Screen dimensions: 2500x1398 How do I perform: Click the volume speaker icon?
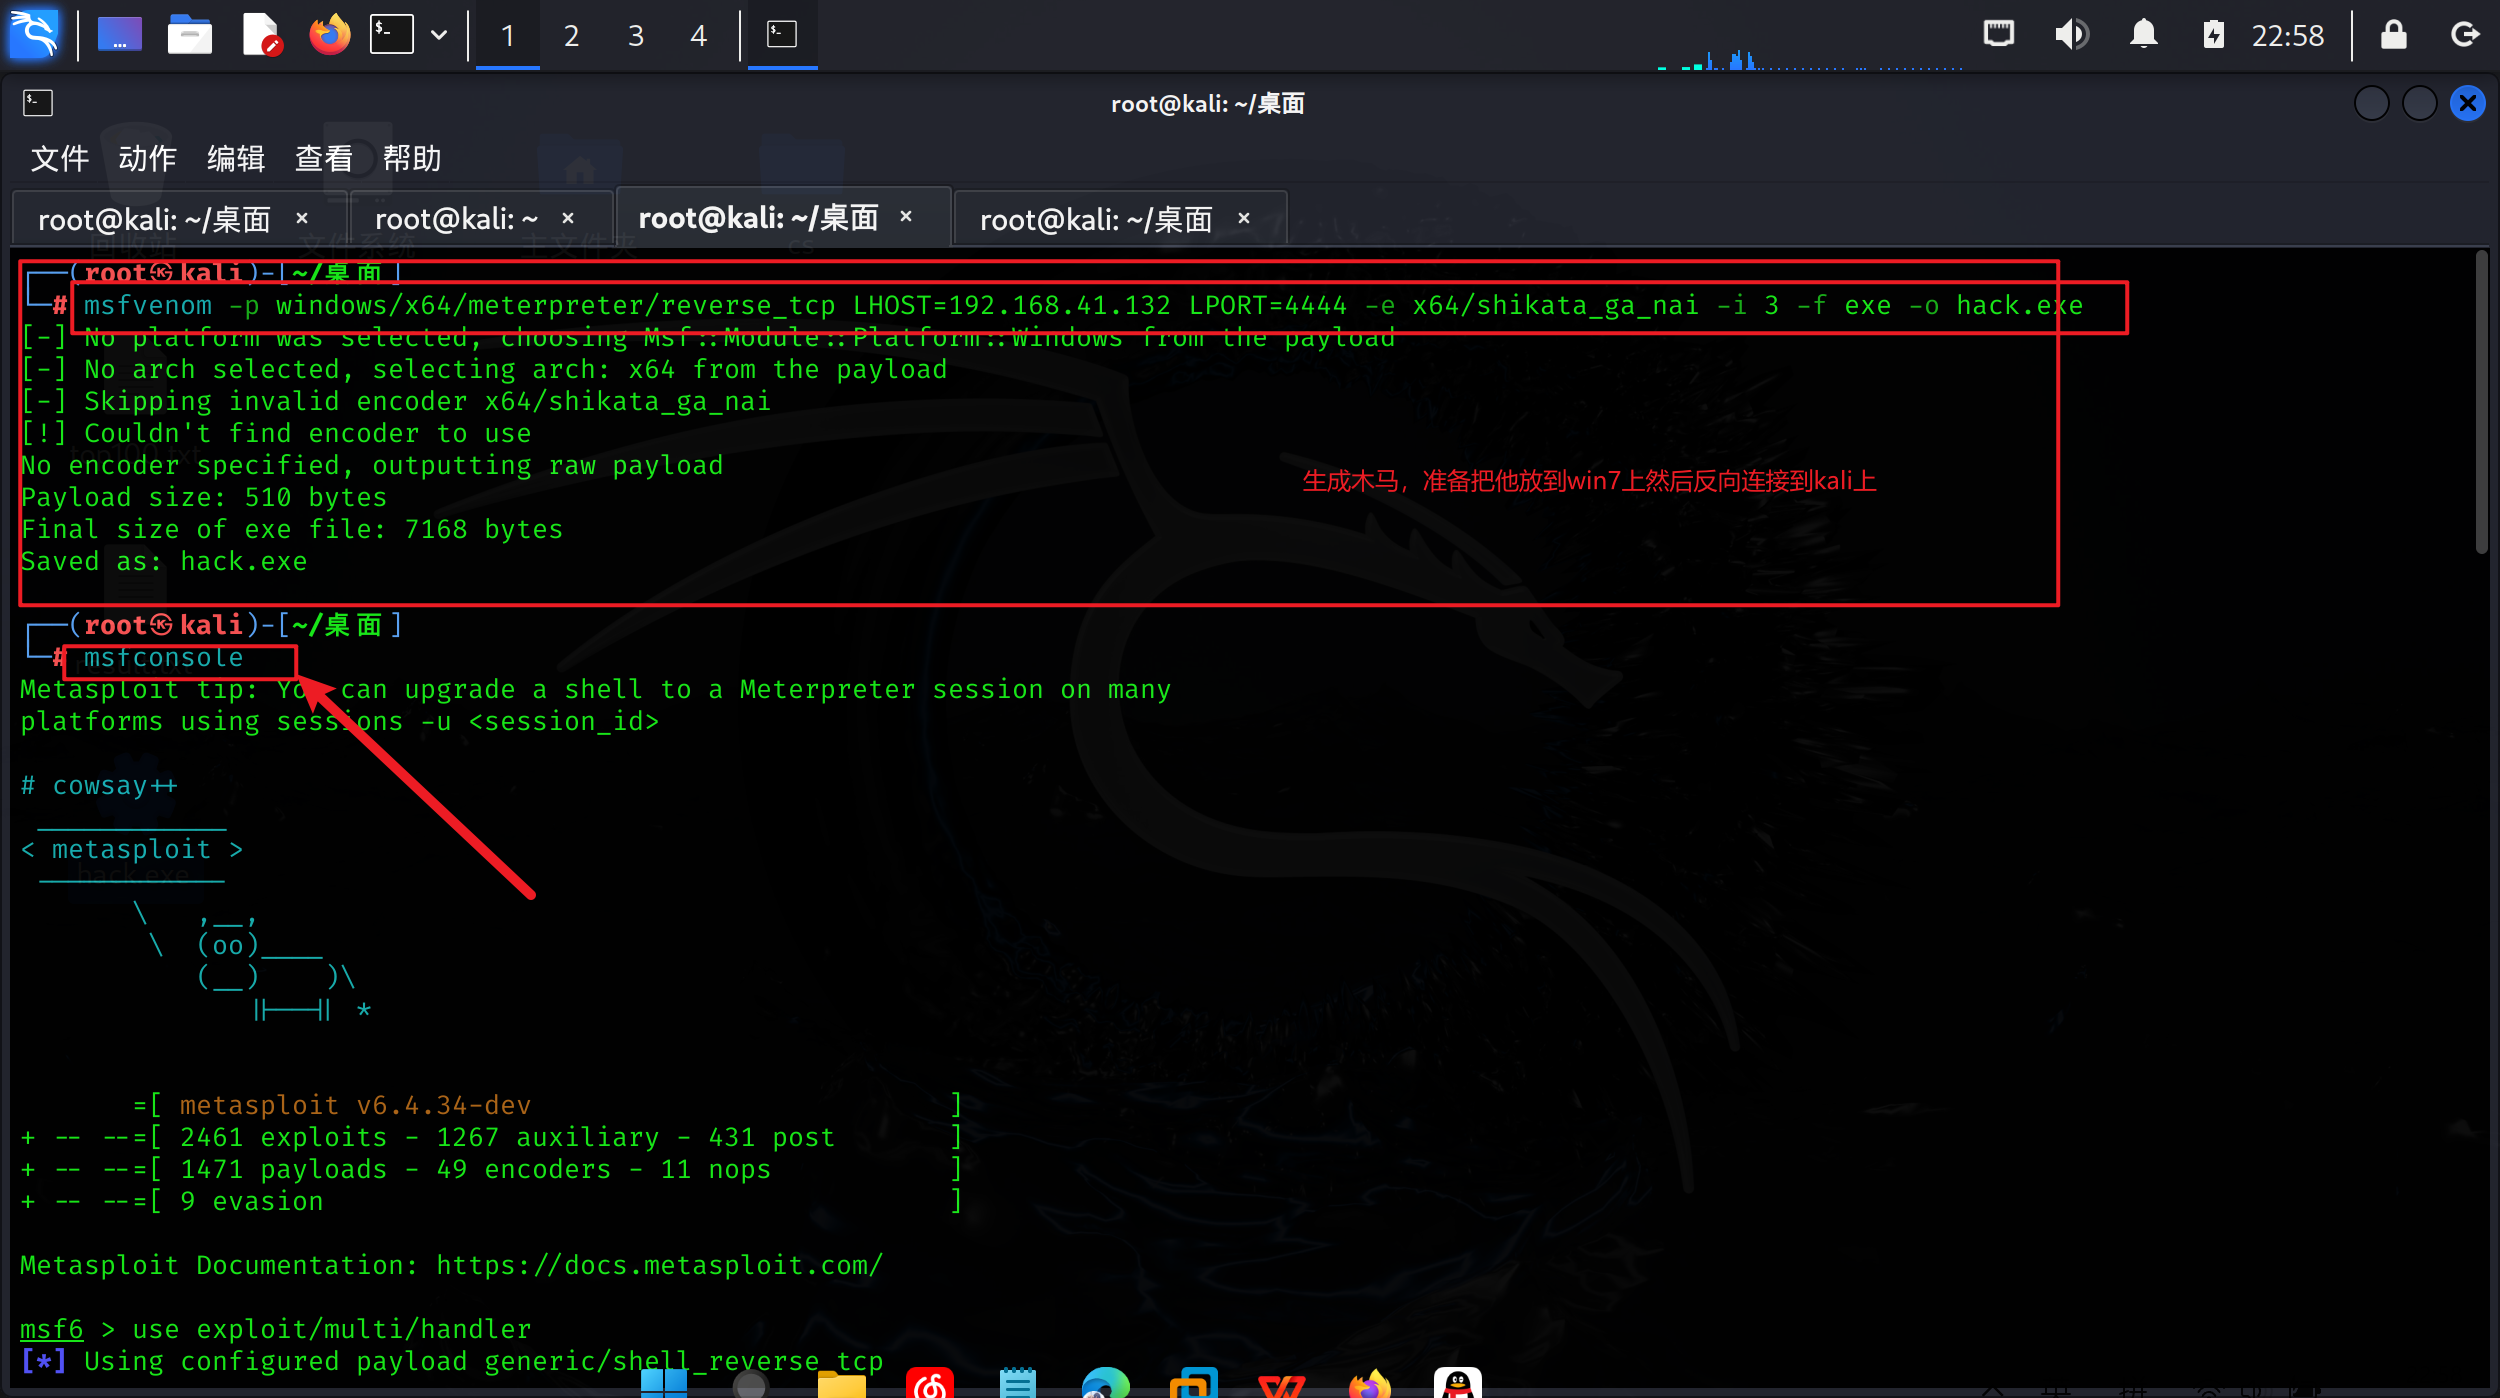(2071, 35)
